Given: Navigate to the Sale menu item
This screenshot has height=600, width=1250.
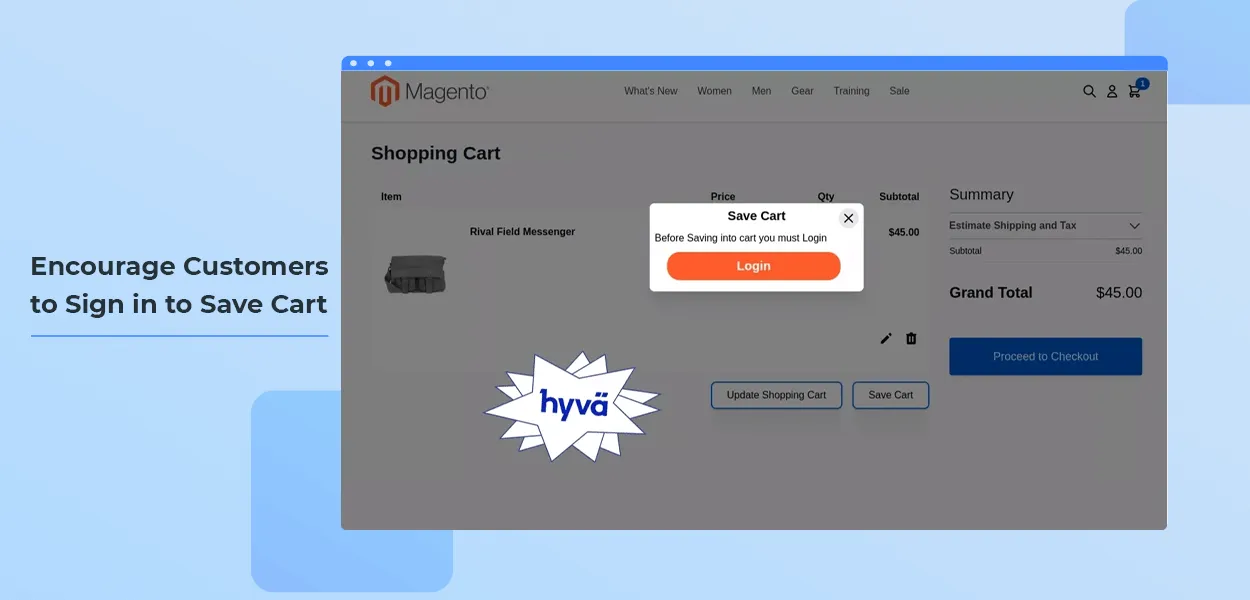Looking at the screenshot, I should [x=899, y=91].
